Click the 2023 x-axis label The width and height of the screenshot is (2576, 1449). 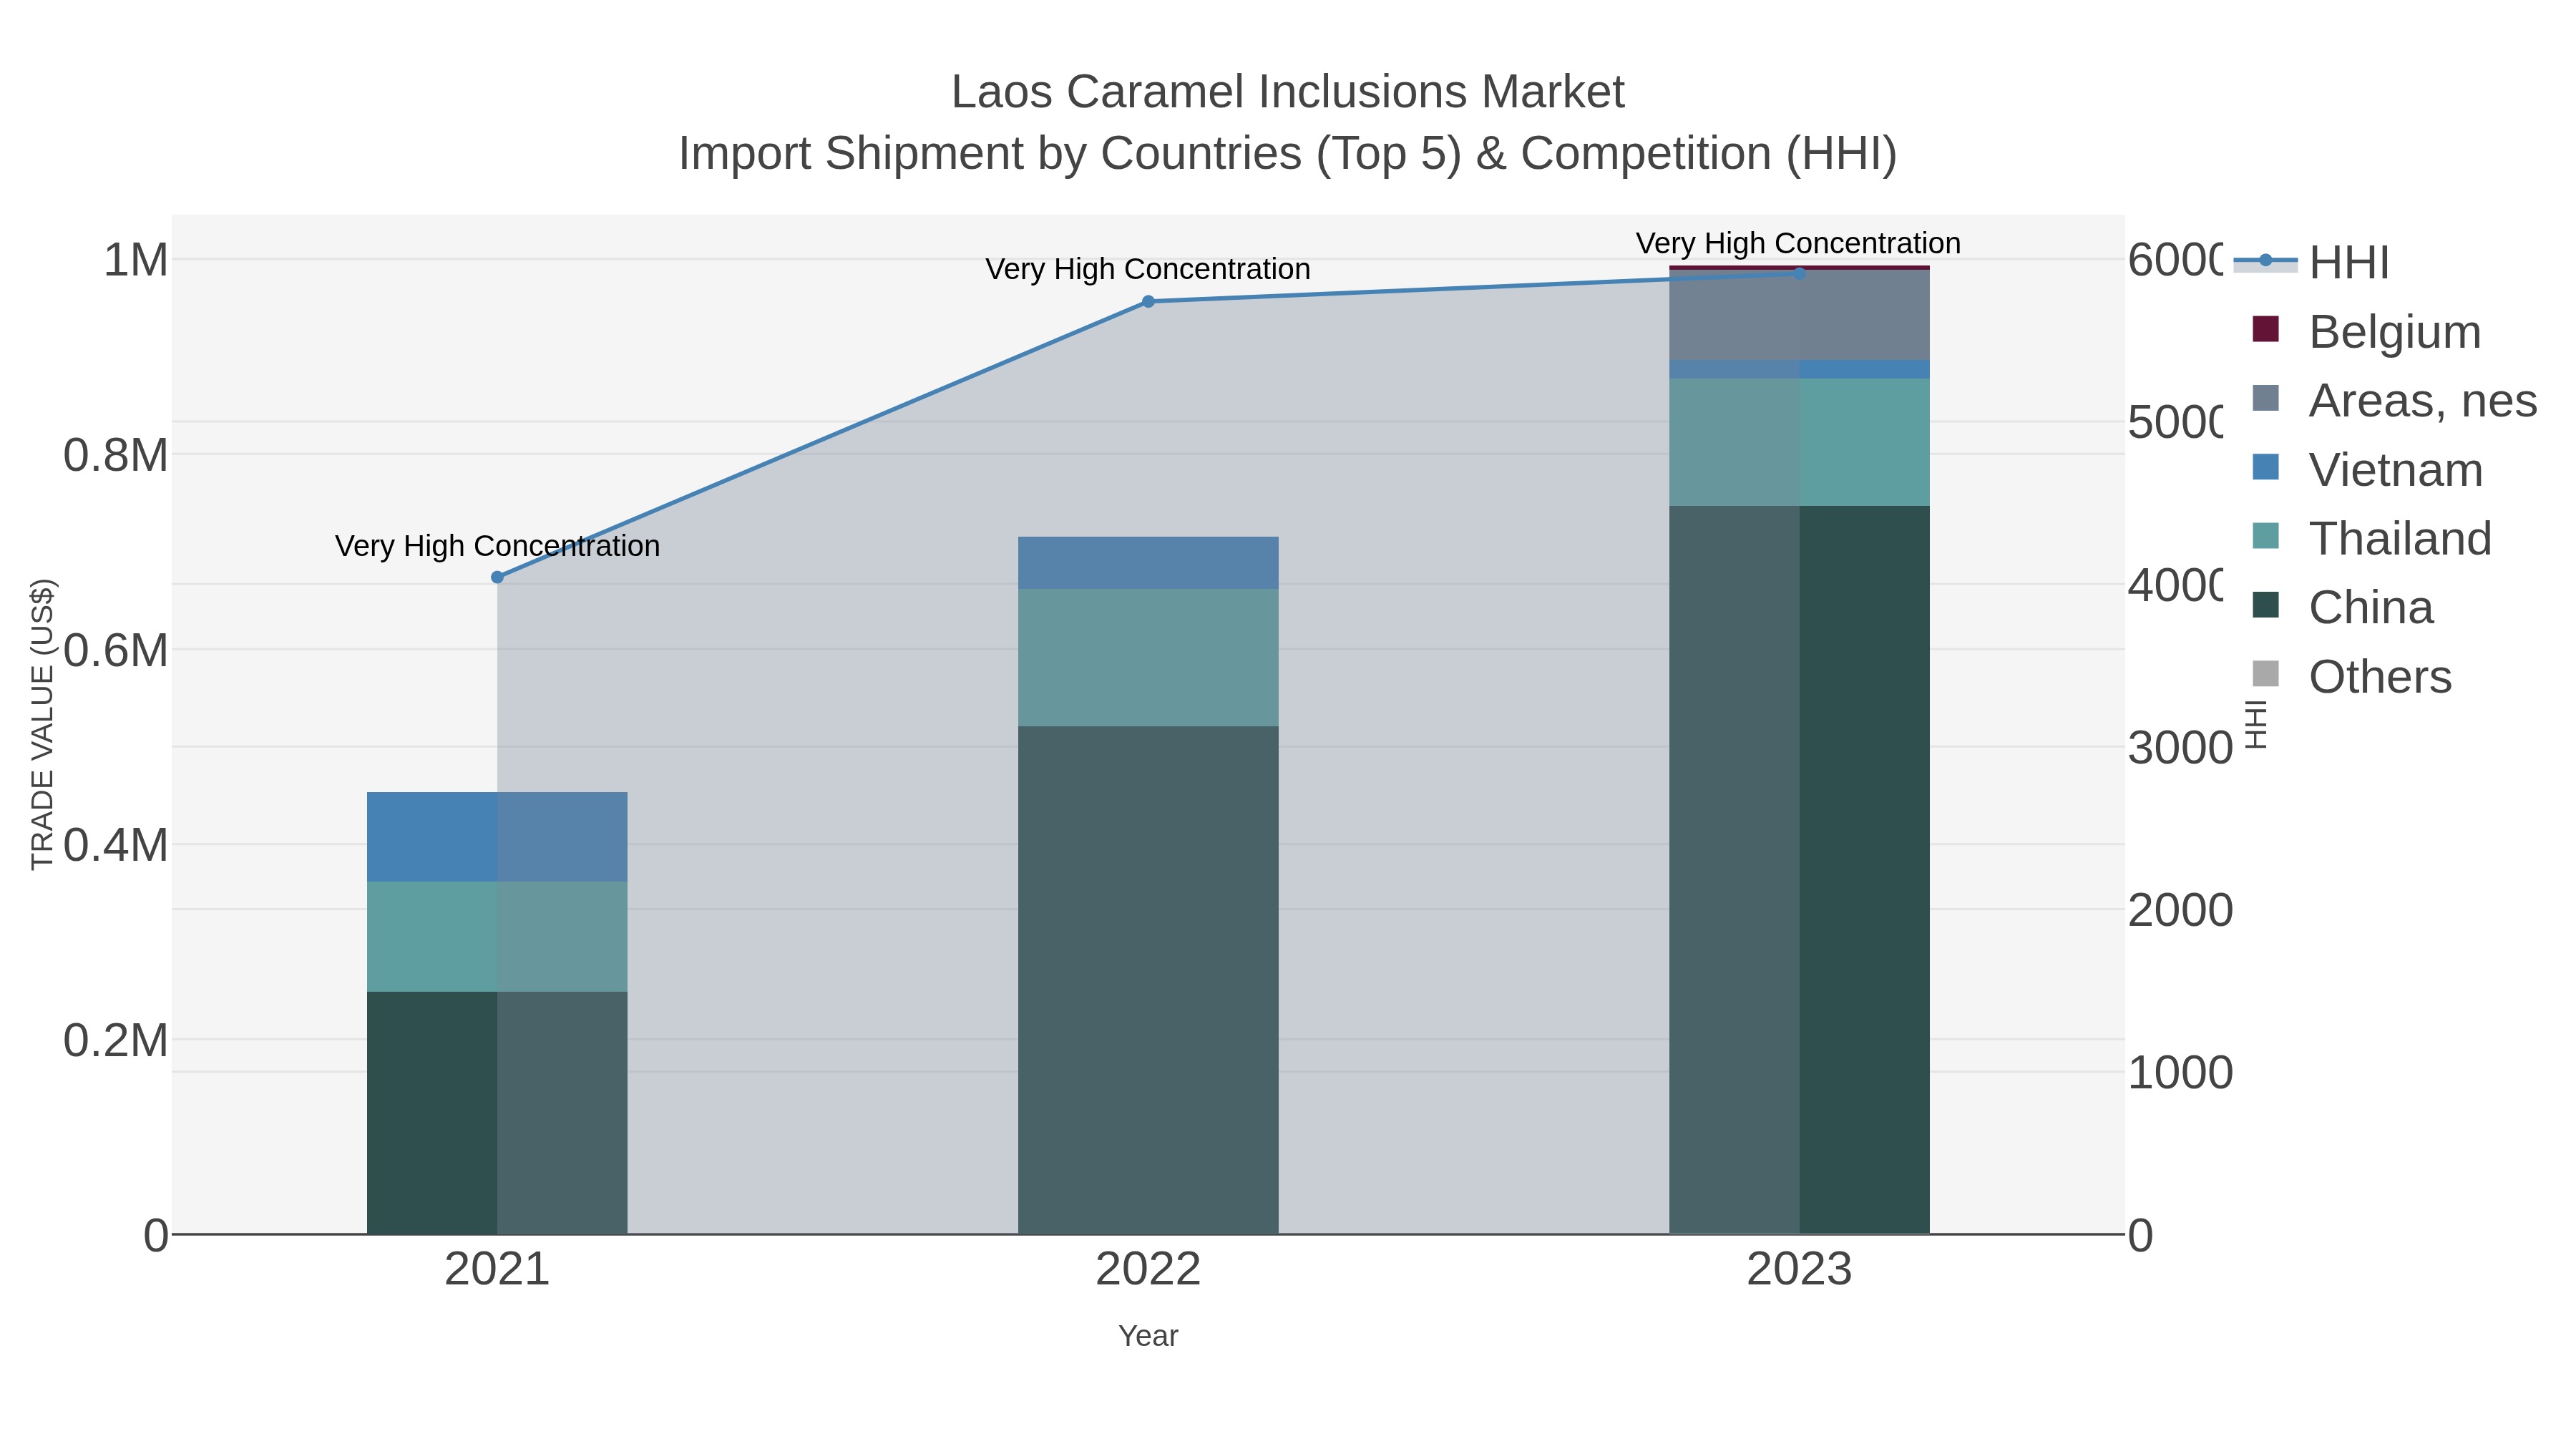(1799, 1270)
